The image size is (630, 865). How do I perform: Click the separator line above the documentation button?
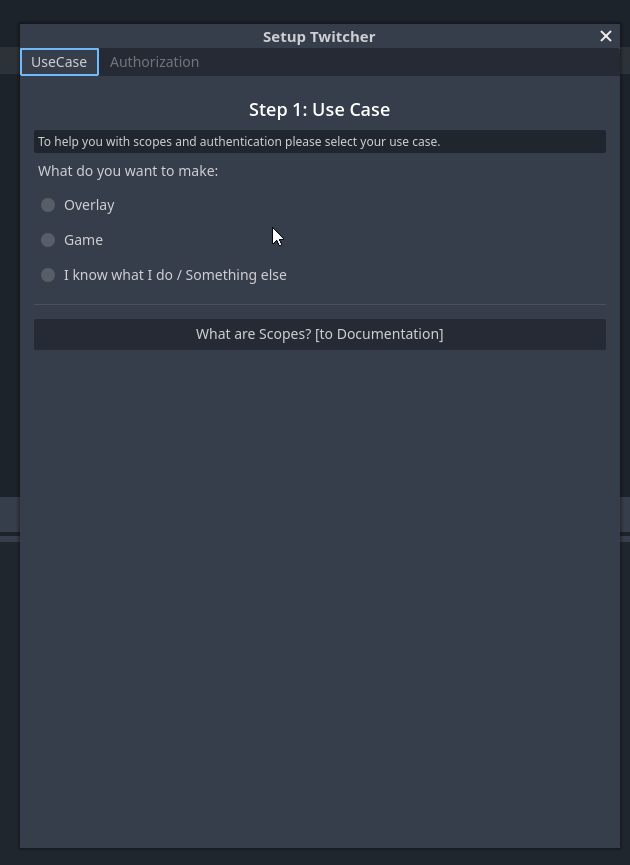pyautogui.click(x=319, y=304)
